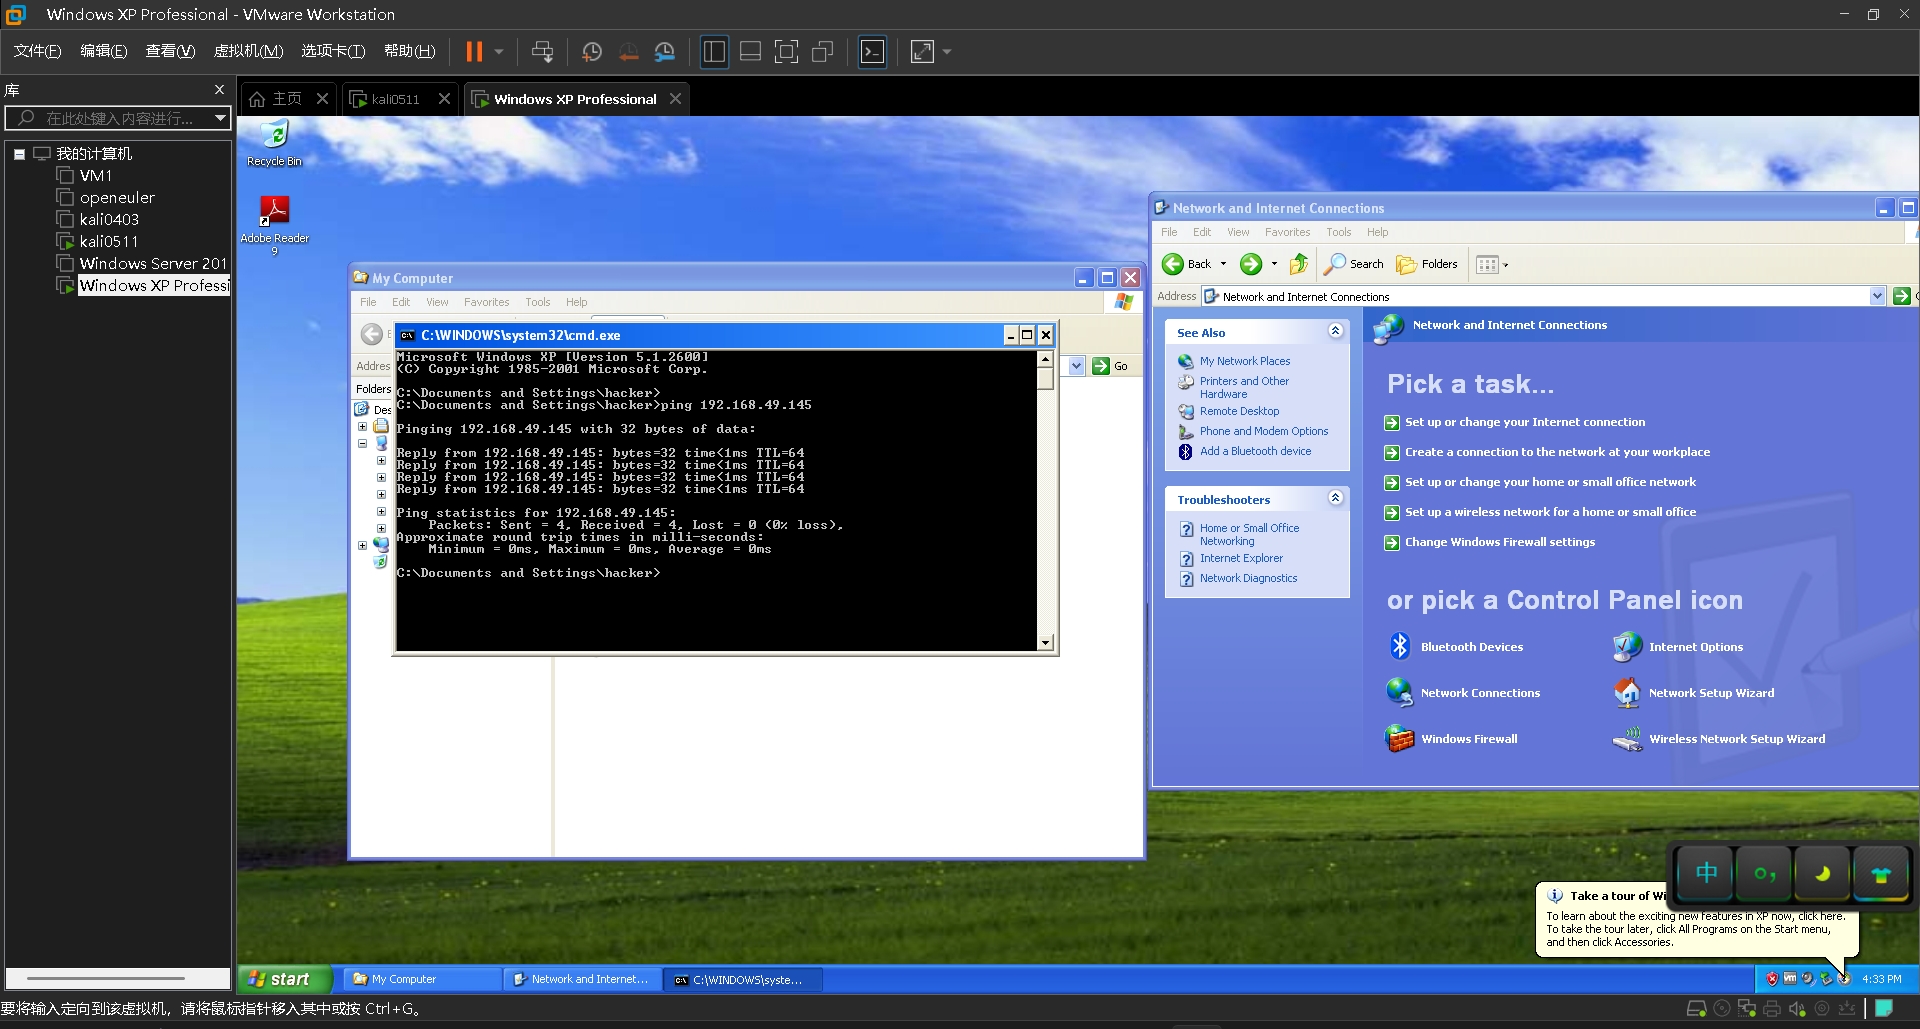Click Back in Network and Internet Connections window

1187,264
